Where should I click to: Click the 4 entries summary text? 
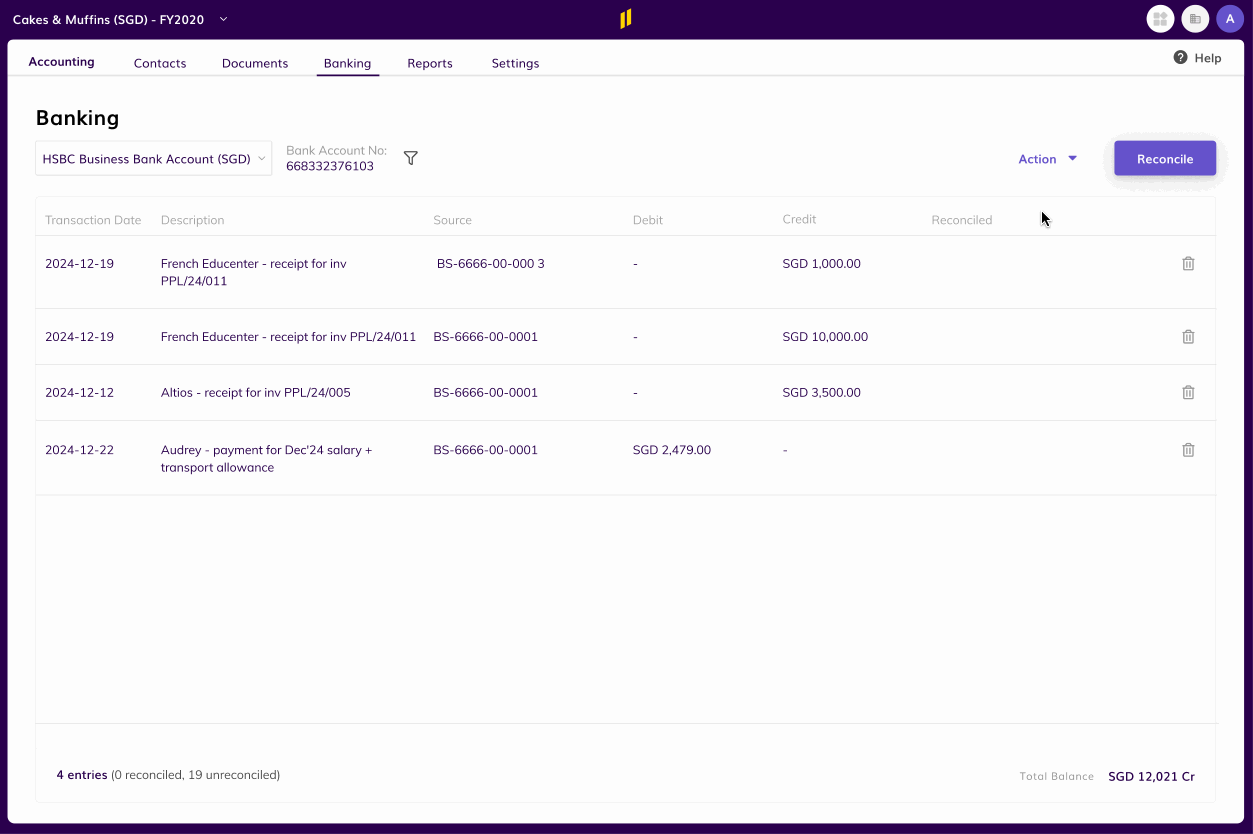(x=82, y=774)
